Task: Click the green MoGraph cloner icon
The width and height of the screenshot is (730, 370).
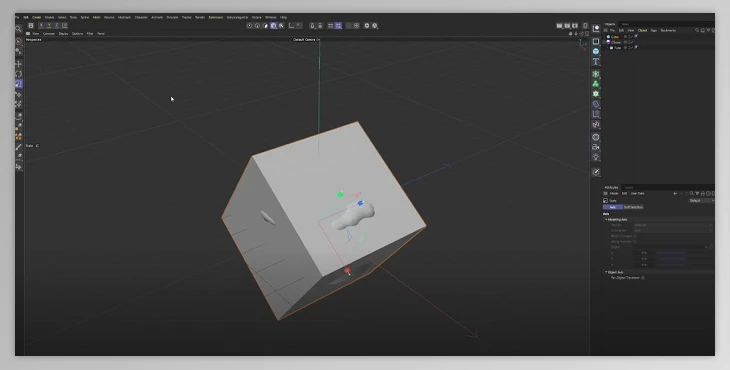Action: point(596,84)
